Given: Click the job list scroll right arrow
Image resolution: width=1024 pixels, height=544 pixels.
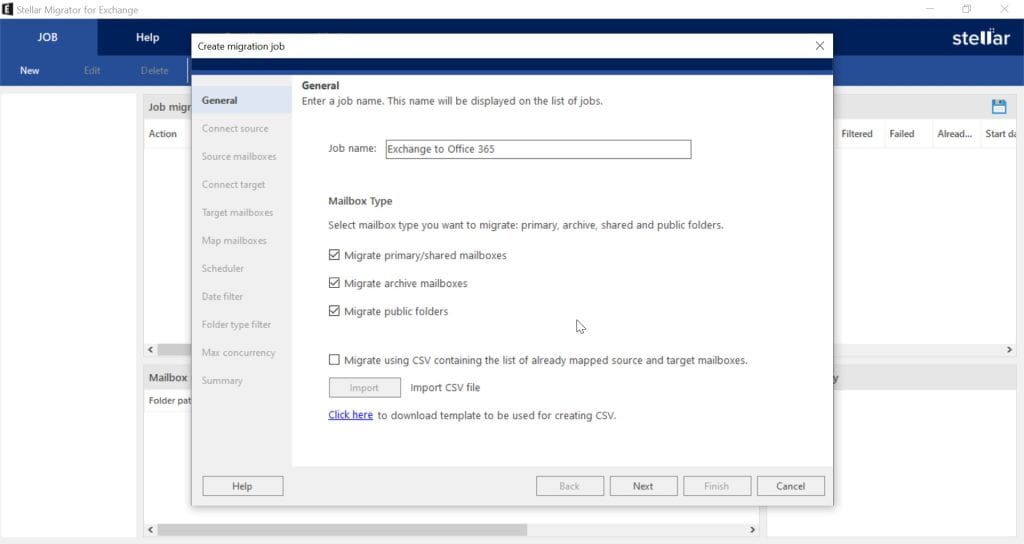Looking at the screenshot, I should tap(1009, 350).
